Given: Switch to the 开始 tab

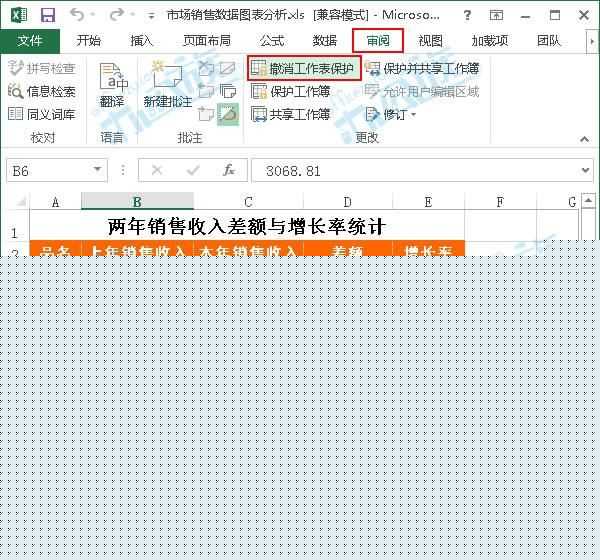Looking at the screenshot, I should click(x=88, y=41).
